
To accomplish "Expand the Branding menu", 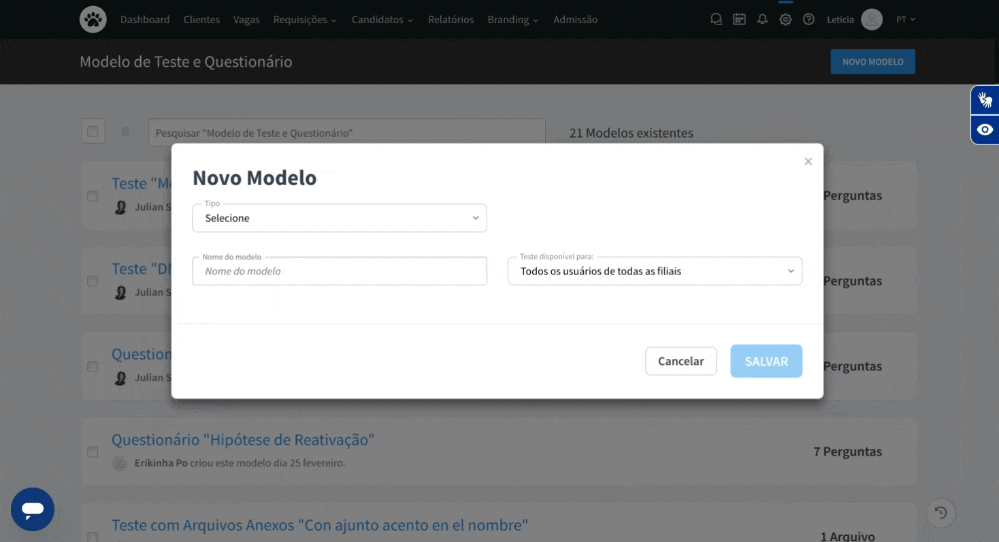I will click(513, 20).
